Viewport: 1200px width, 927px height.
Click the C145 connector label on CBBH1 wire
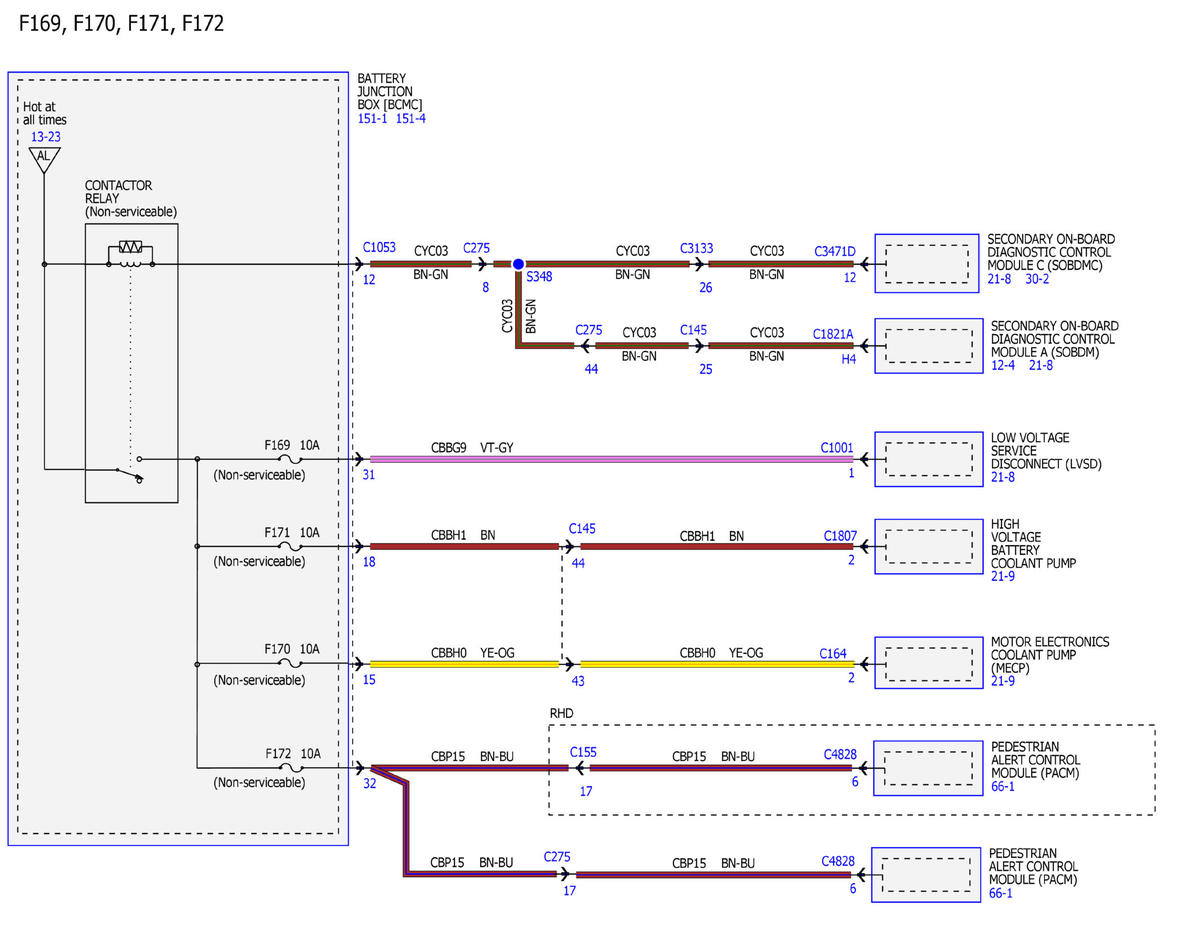[582, 528]
